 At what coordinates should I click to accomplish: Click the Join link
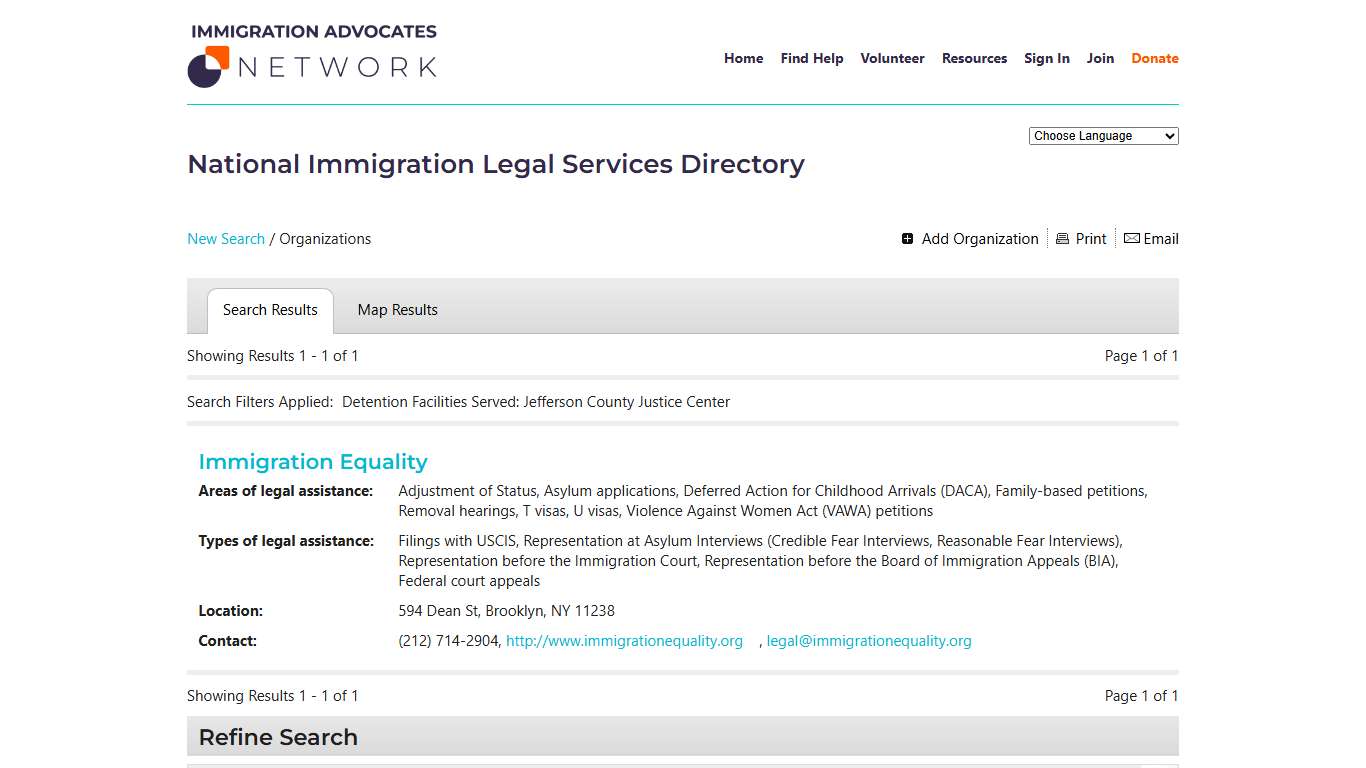click(1100, 58)
